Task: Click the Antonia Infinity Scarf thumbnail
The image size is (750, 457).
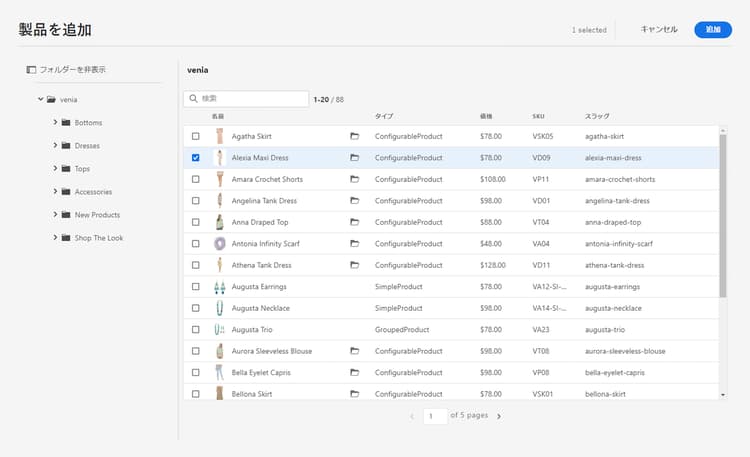Action: click(220, 244)
